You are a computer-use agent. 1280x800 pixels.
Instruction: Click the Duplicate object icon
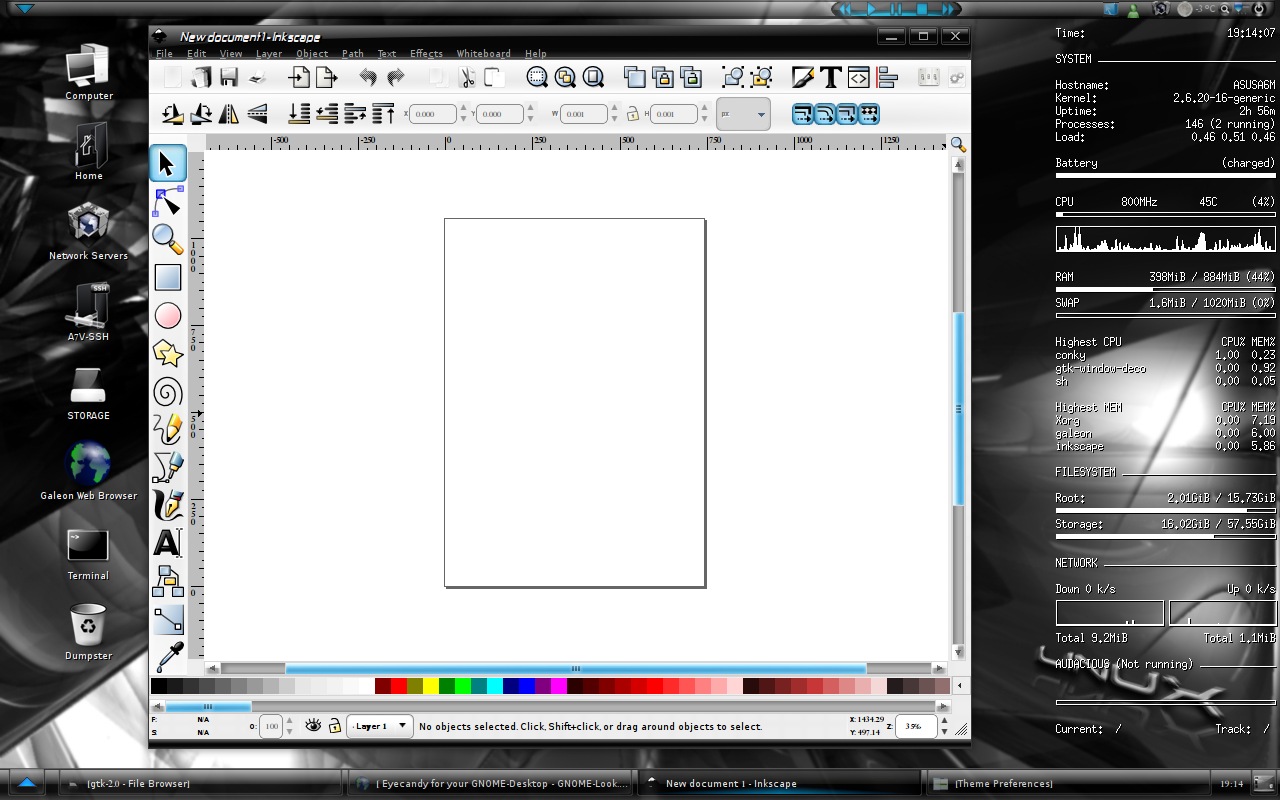click(x=634, y=77)
